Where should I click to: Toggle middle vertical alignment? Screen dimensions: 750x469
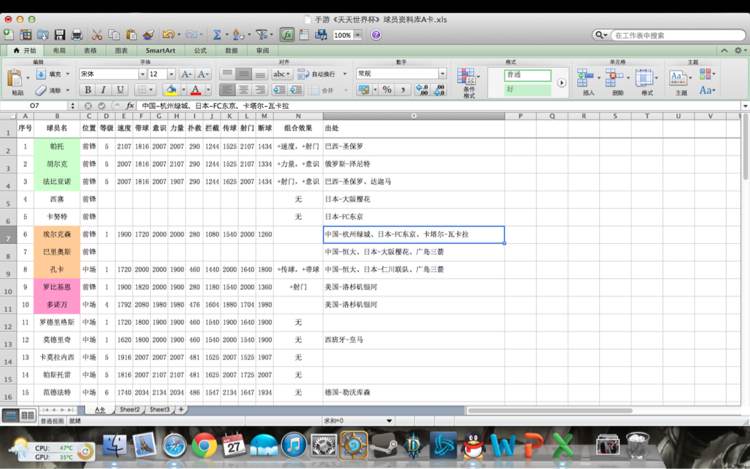(x=243, y=74)
